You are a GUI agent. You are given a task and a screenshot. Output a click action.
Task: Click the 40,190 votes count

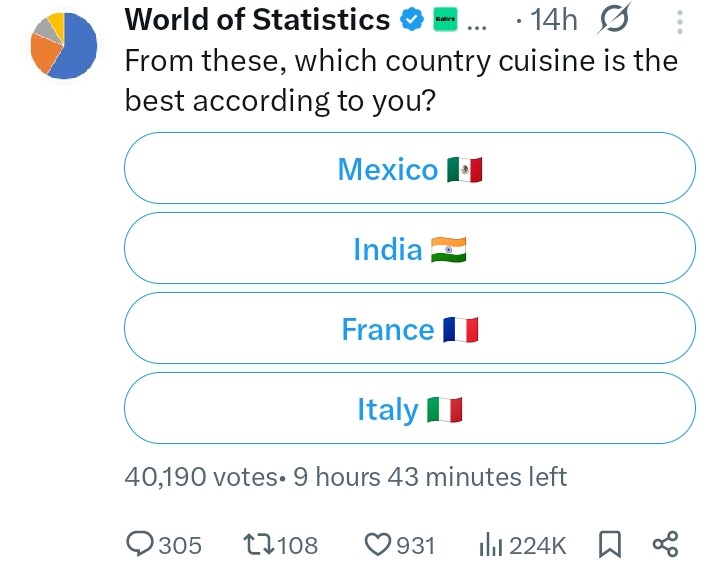pyautogui.click(x=201, y=476)
